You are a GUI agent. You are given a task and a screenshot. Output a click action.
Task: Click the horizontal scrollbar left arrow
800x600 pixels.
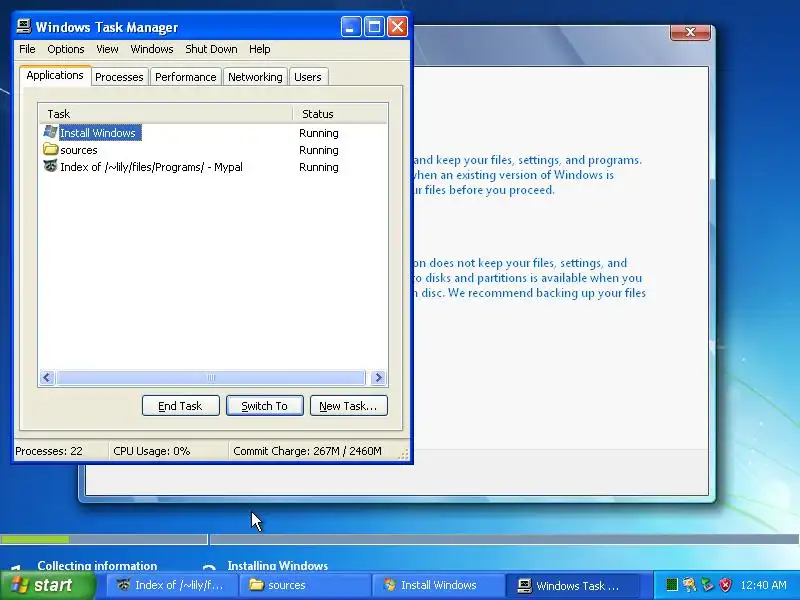[47, 378]
